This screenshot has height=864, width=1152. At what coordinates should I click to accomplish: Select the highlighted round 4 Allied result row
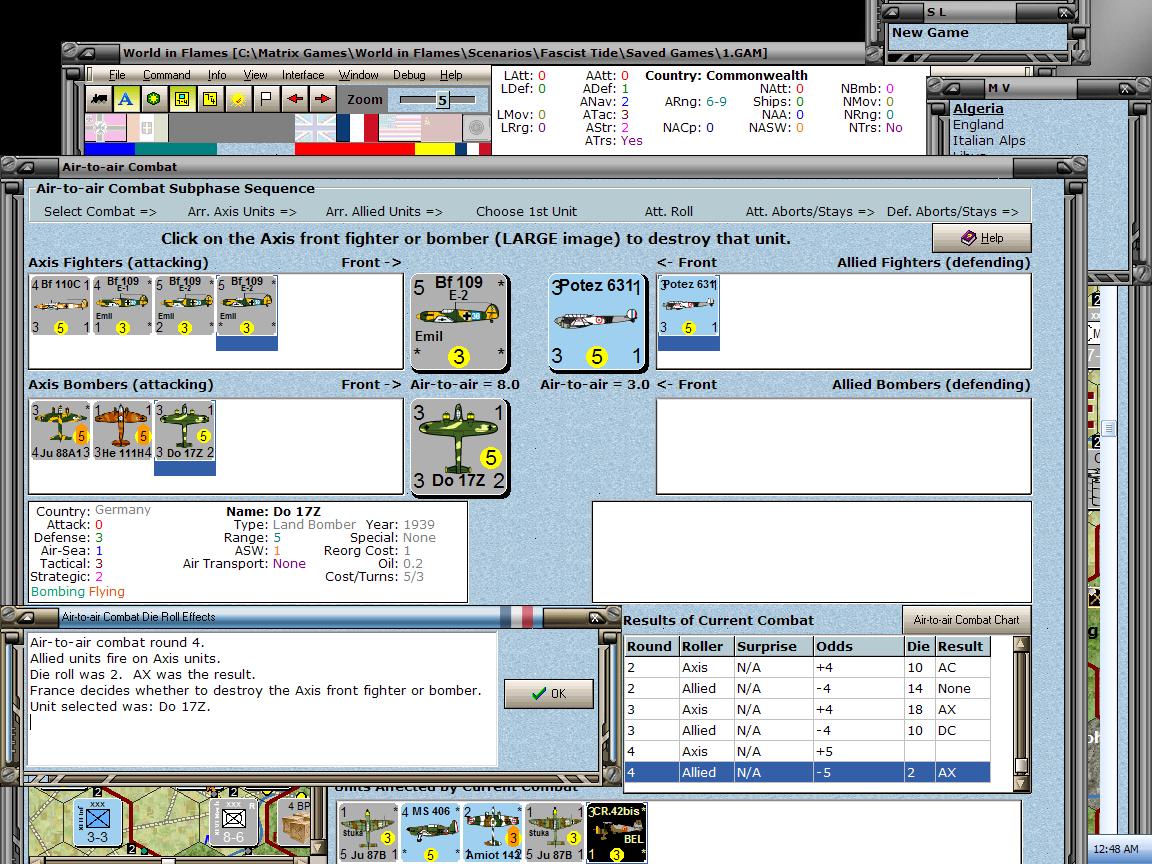[807, 772]
